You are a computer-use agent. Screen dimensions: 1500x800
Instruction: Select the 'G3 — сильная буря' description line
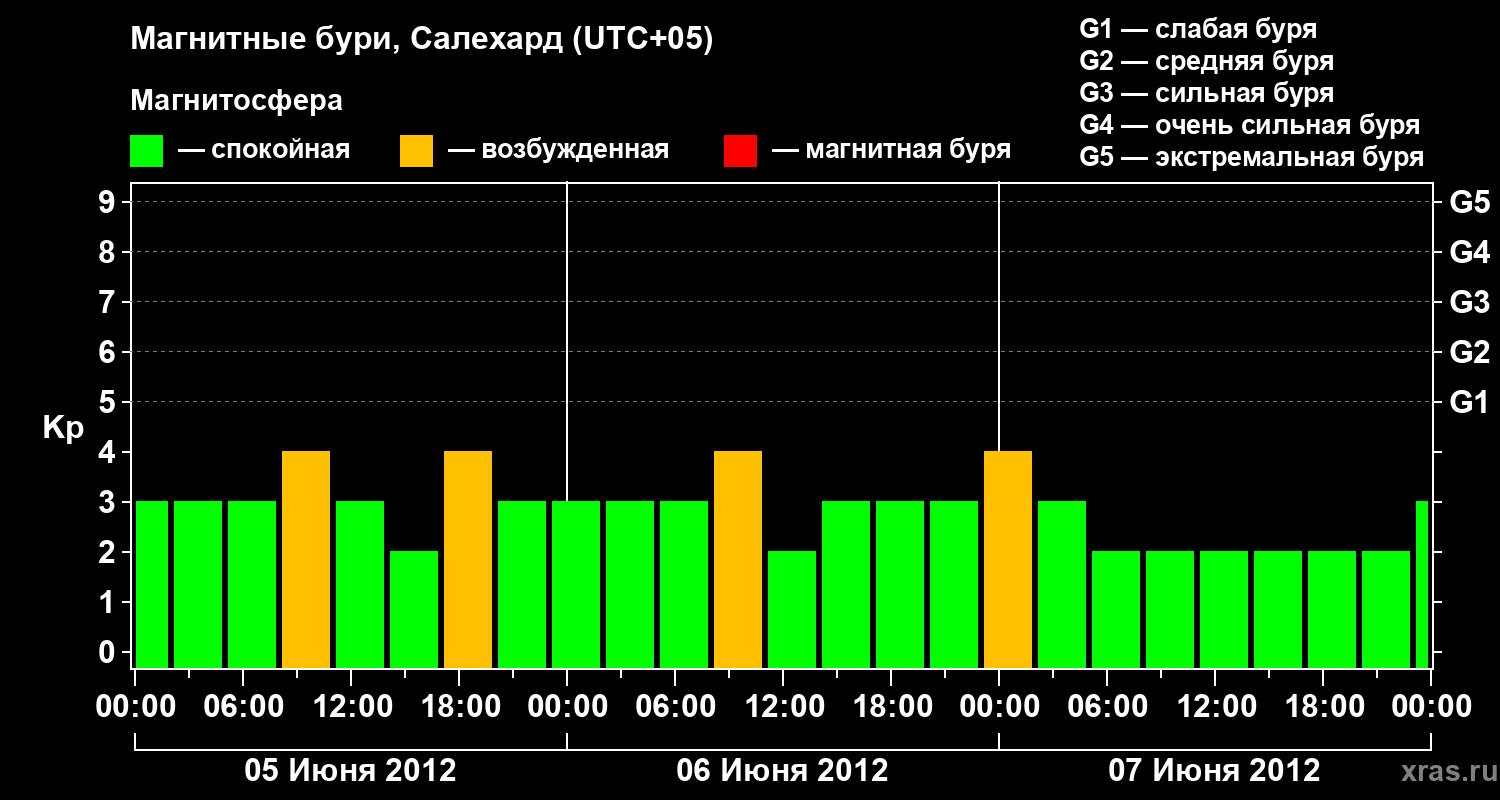pyautogui.click(x=1207, y=93)
